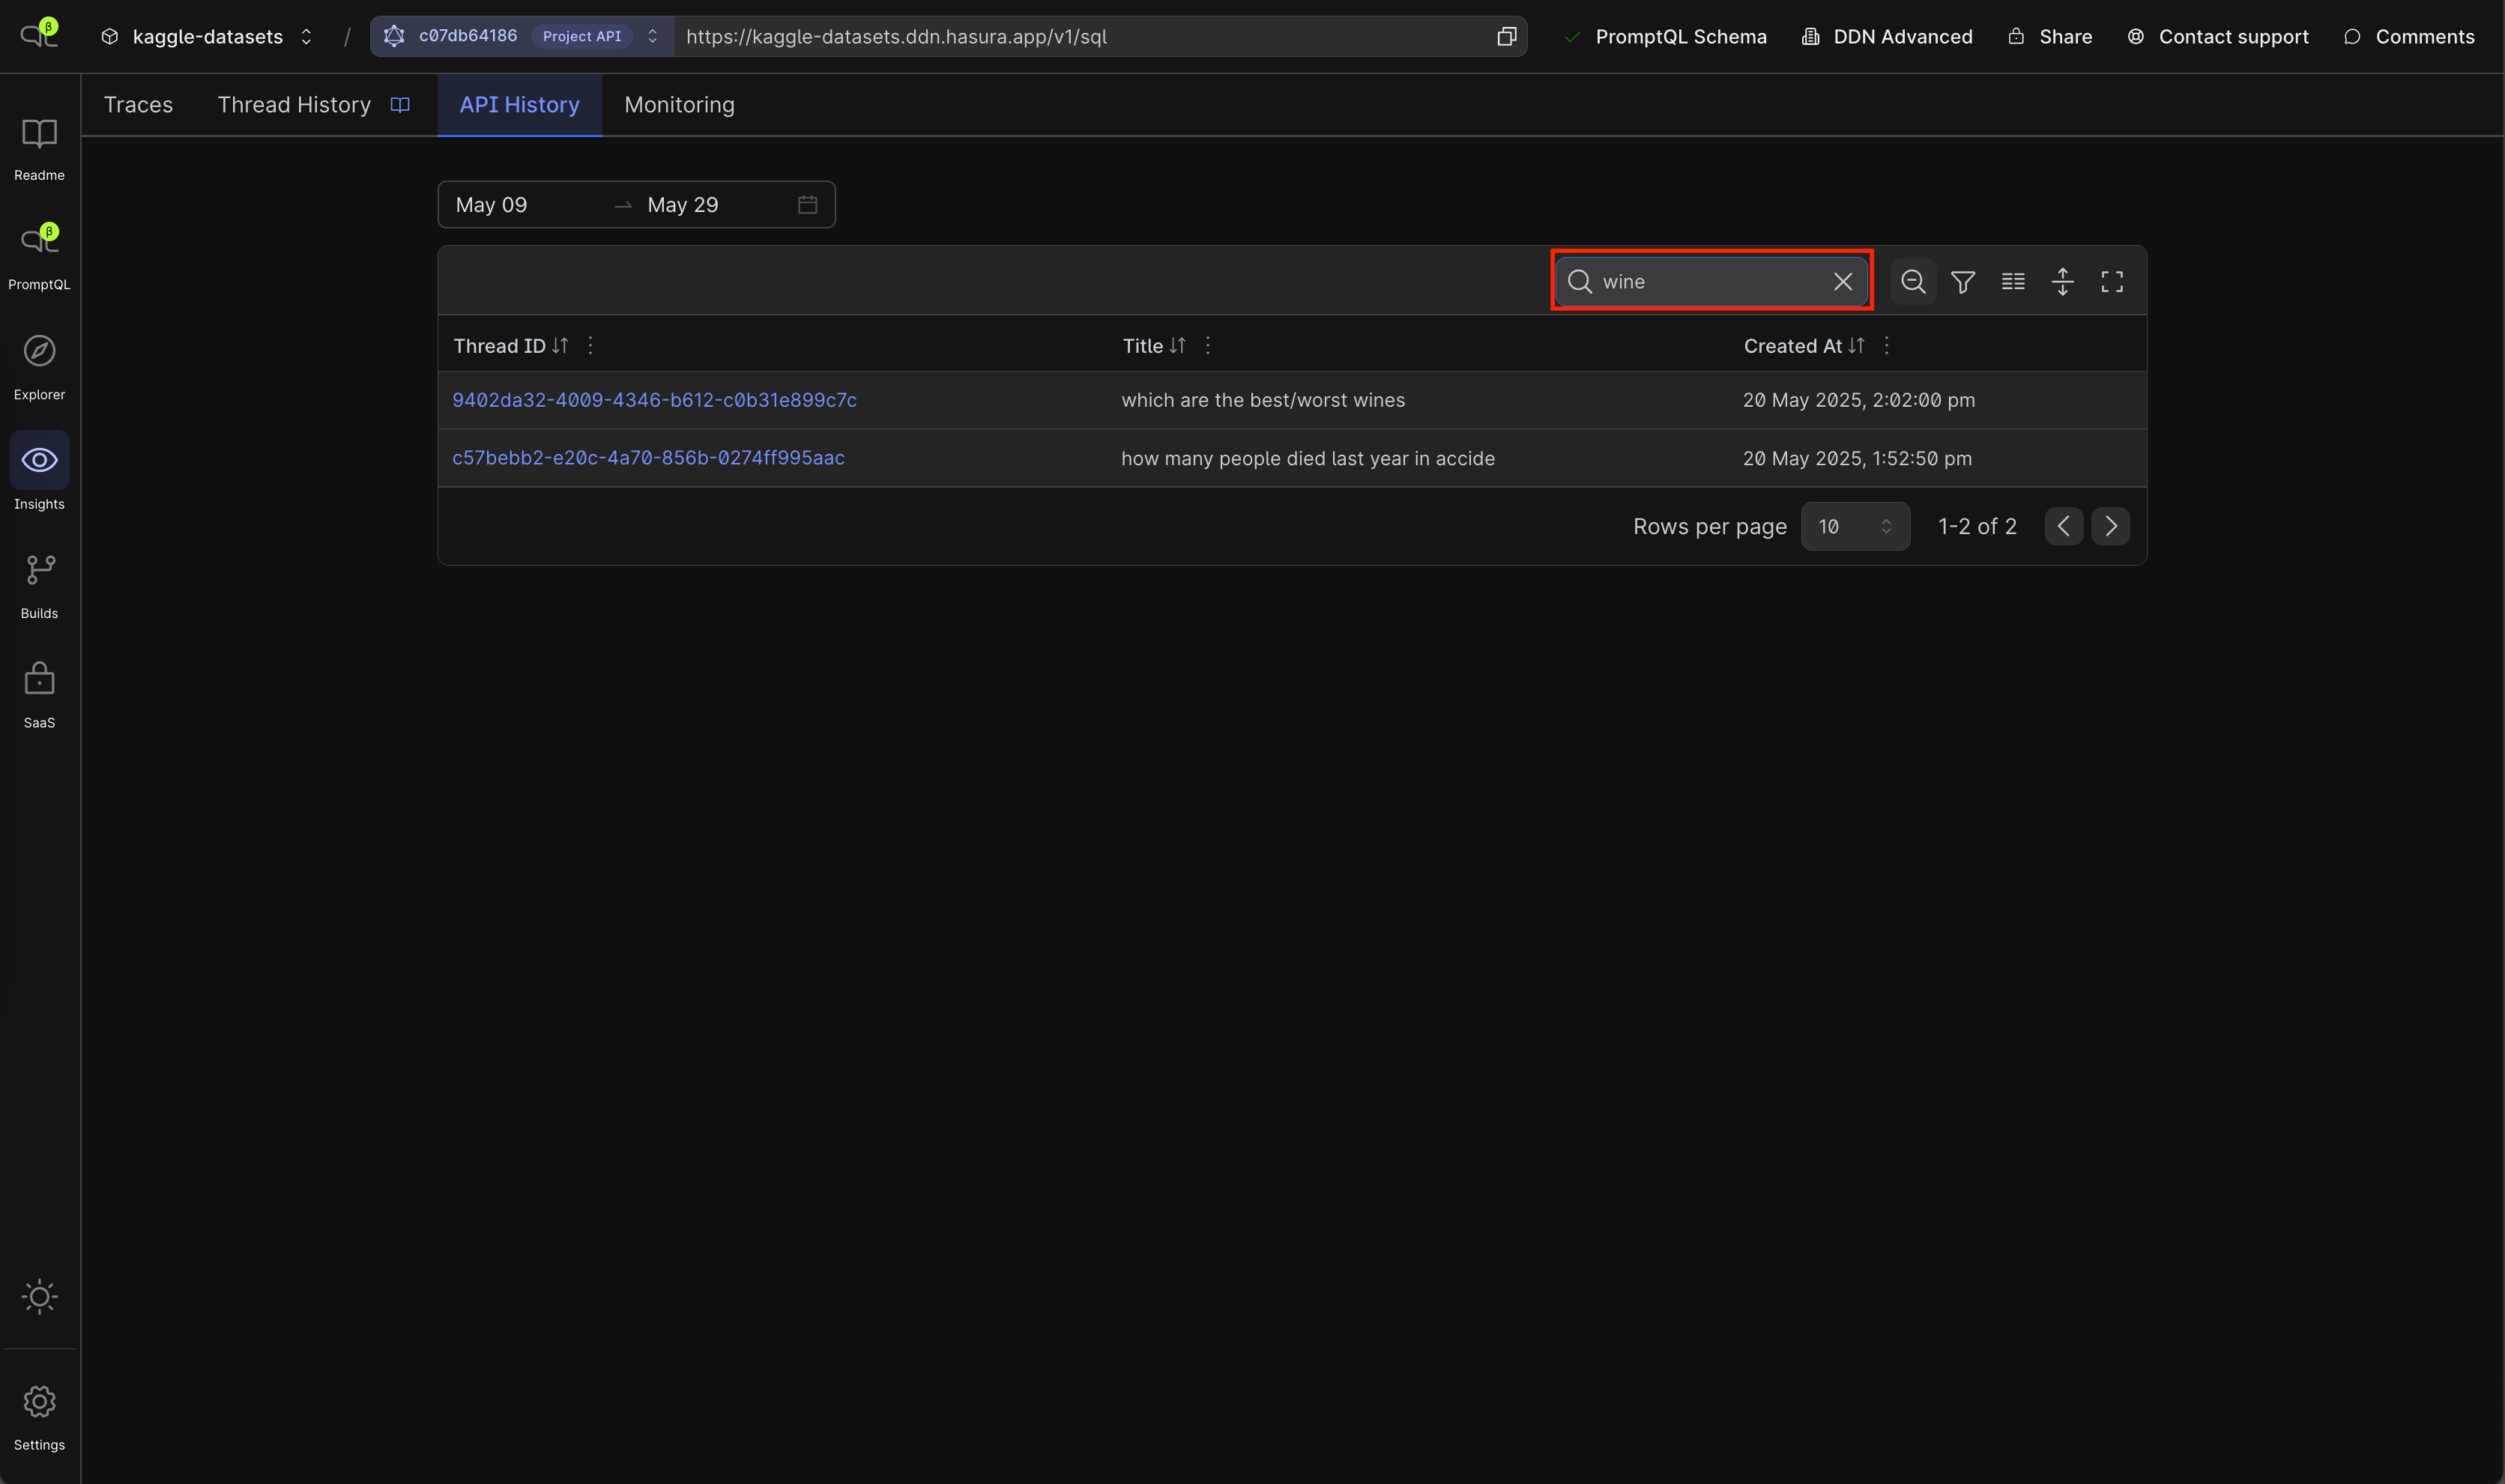The height and width of the screenshot is (1484, 2505).
Task: Open the Rows per page dropdown
Action: click(x=1855, y=526)
